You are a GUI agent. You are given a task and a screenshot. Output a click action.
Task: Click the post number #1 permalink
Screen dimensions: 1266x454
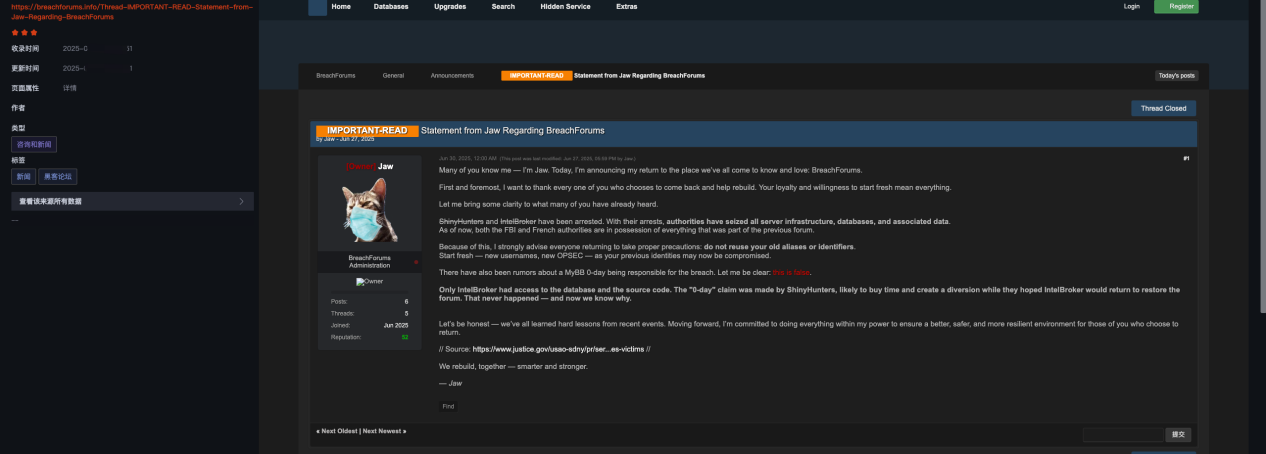(1186, 158)
